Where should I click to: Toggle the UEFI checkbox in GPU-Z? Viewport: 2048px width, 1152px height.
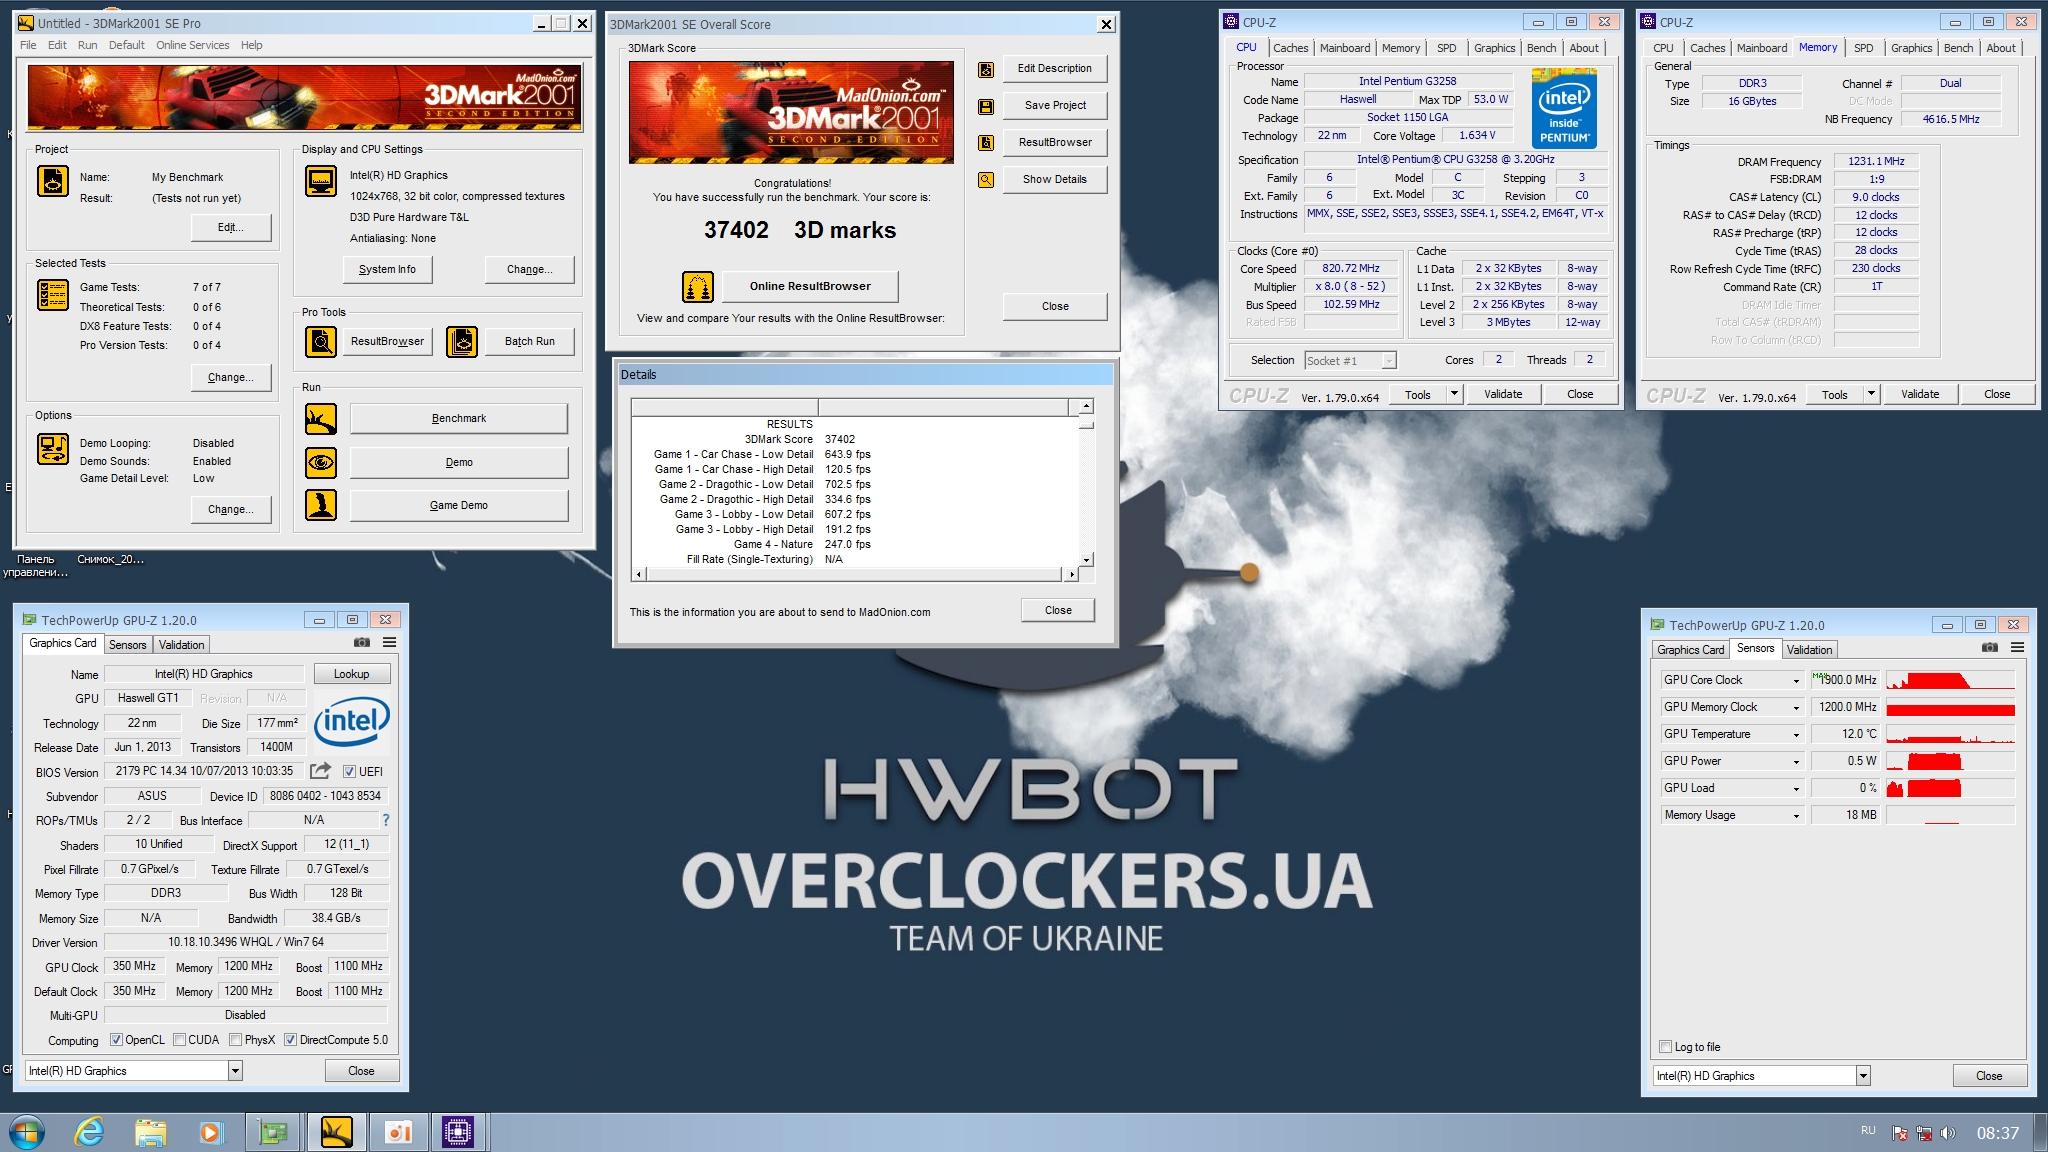pos(349,772)
